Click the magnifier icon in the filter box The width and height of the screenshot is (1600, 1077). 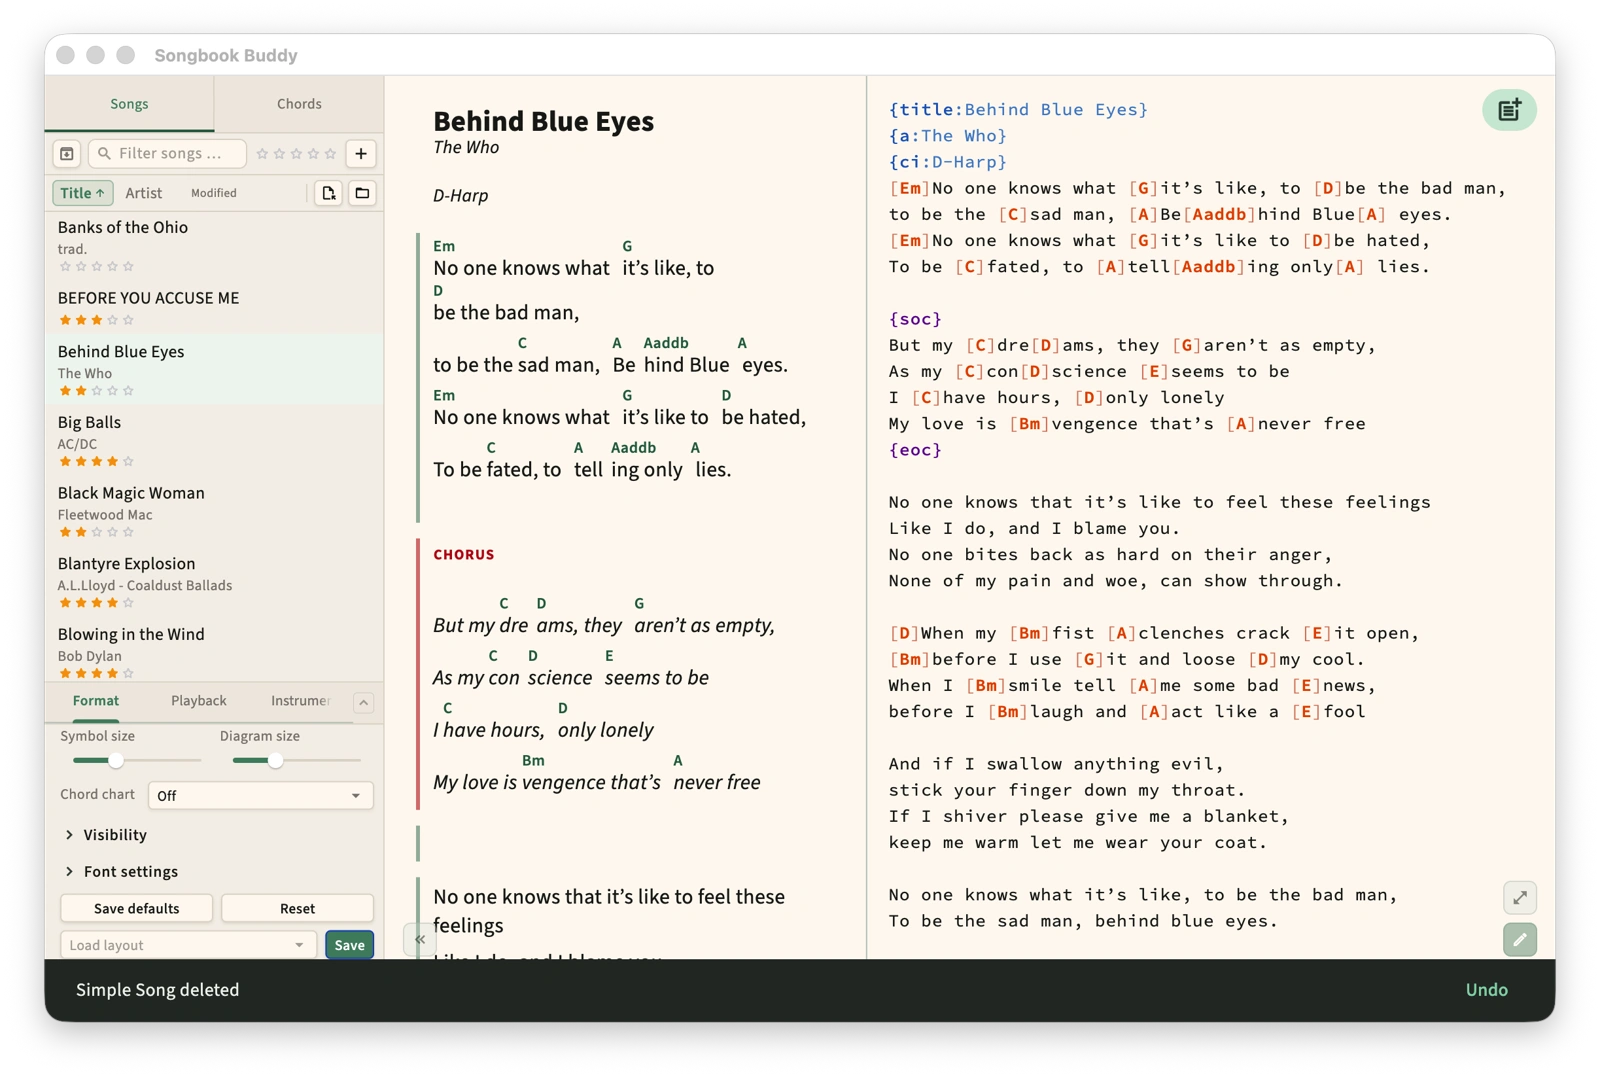click(104, 154)
